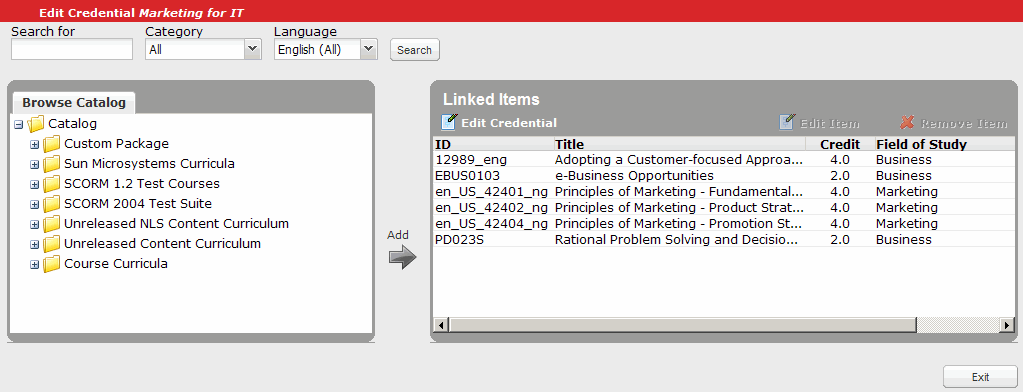This screenshot has height=392, width=1023.
Task: Select the SCORM 1.2 Test Courses folder icon
Action: [52, 185]
